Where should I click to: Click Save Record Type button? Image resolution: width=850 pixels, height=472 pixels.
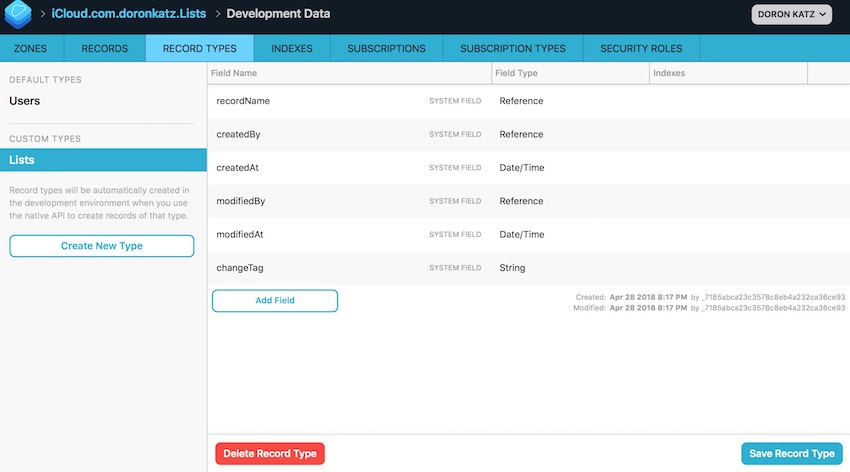click(x=791, y=454)
